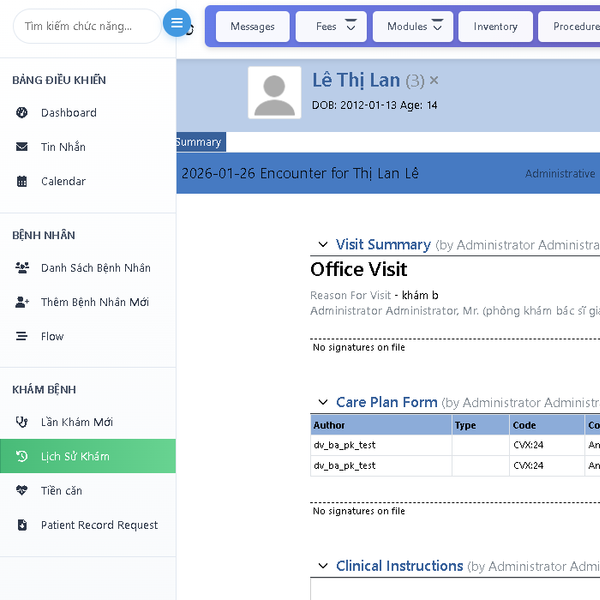Screen dimensions: 600x600
Task: Close patient Lê Thị Lan with X
Action: click(x=434, y=80)
